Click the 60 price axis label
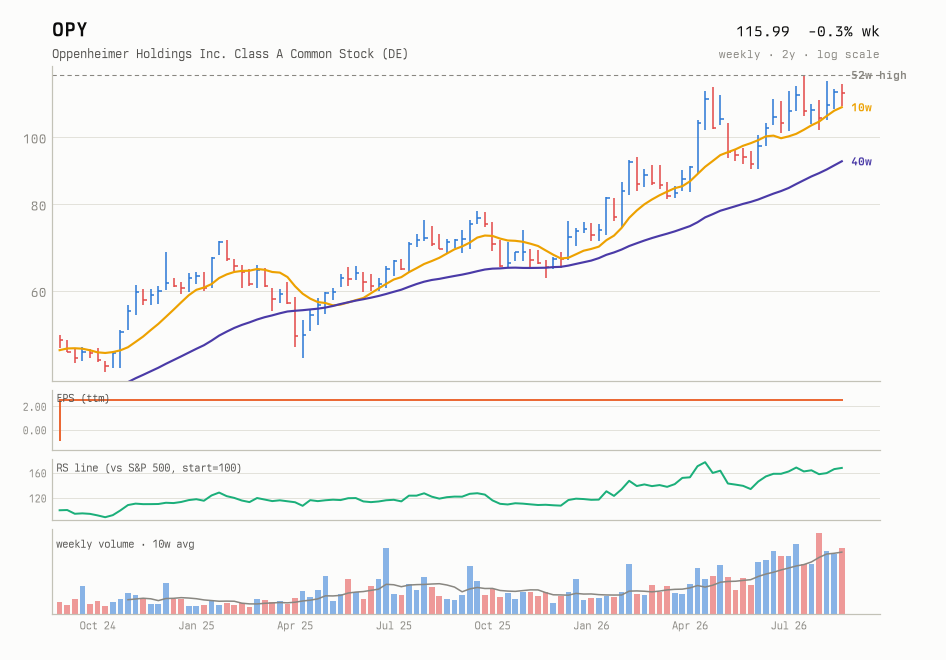This screenshot has height=660, width=946. 39,293
